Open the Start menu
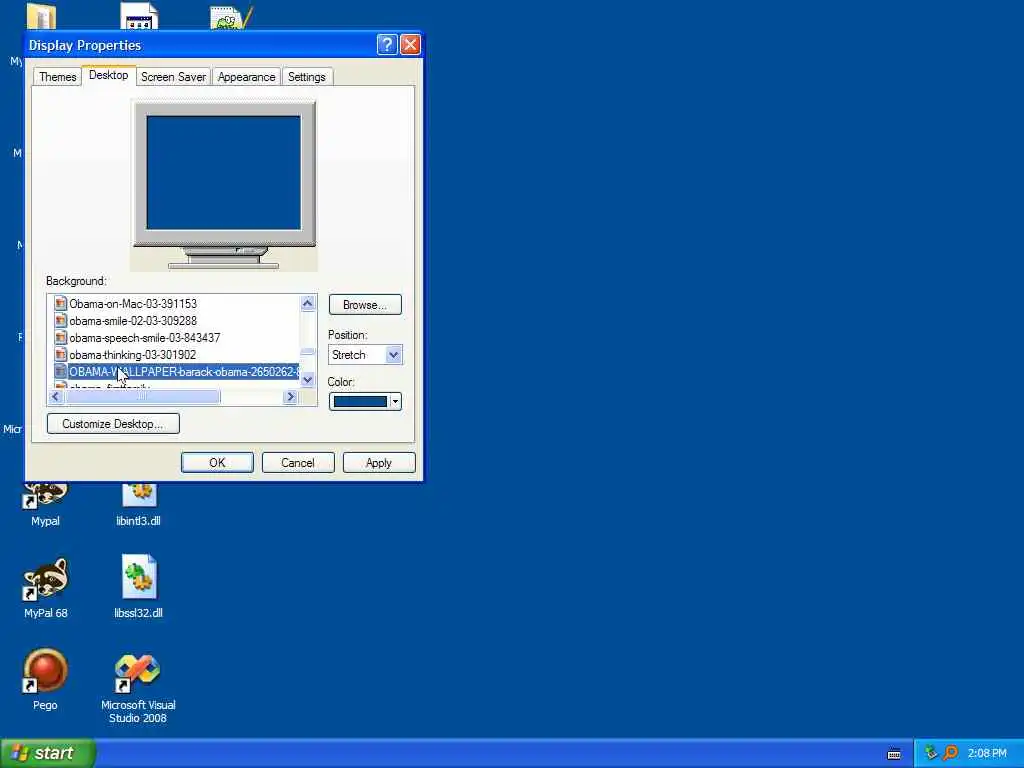This screenshot has height=768, width=1024. point(48,753)
